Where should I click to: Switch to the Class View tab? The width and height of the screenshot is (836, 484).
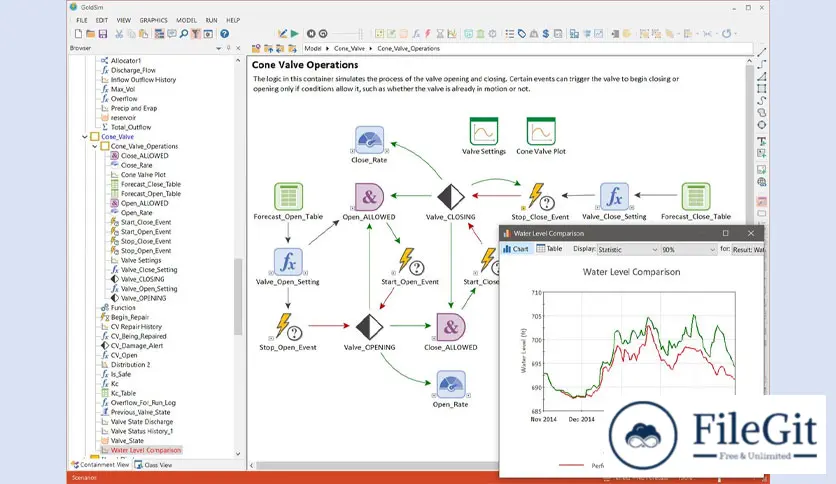(153, 465)
